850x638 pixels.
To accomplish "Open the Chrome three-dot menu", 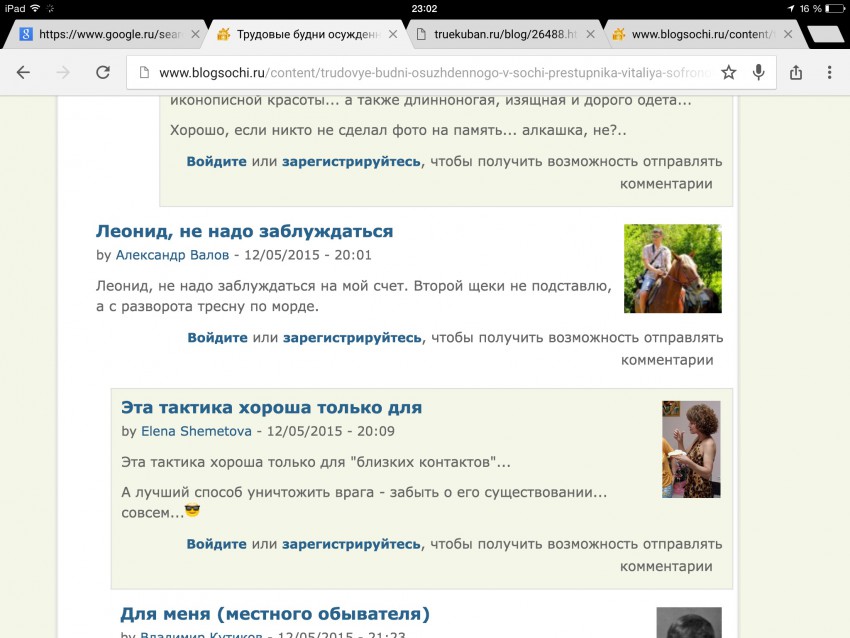I will [x=830, y=72].
